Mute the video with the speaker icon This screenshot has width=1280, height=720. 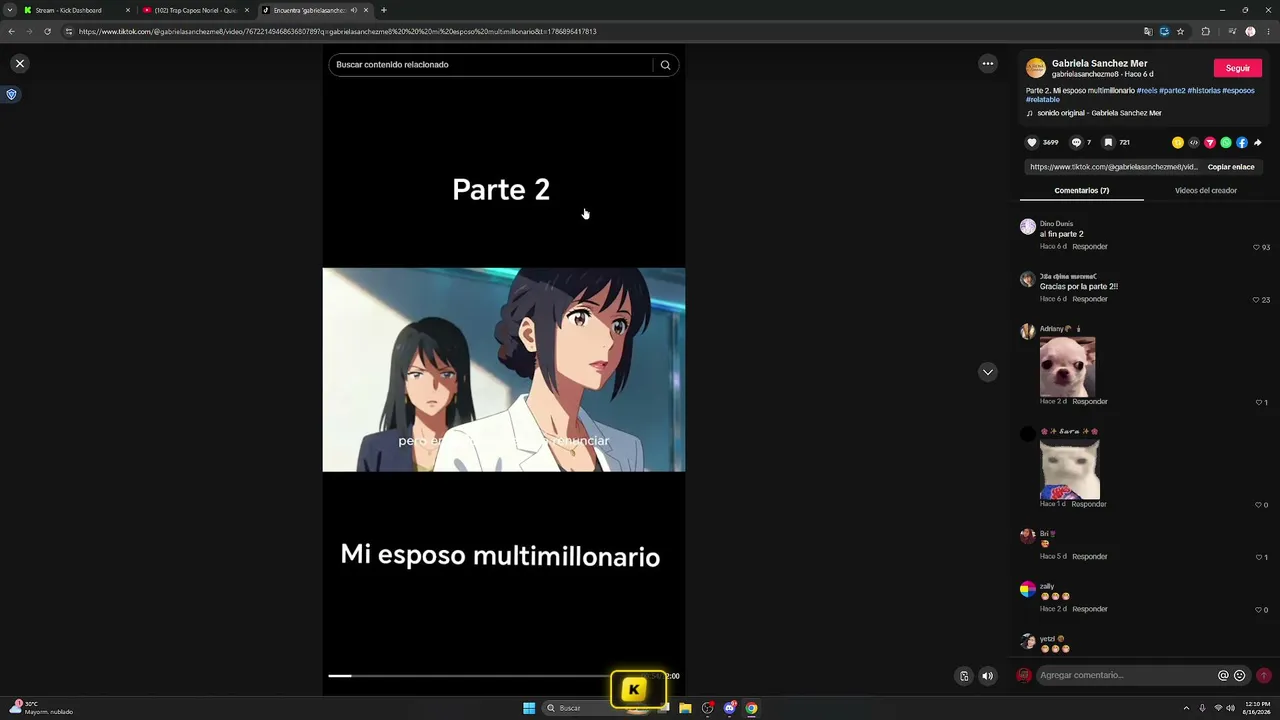(x=987, y=676)
